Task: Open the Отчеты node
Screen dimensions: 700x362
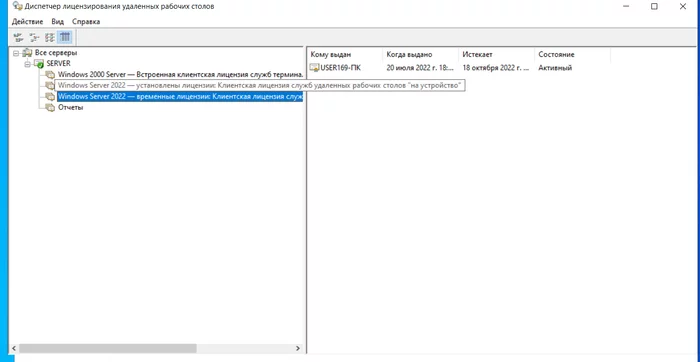Action: point(71,108)
